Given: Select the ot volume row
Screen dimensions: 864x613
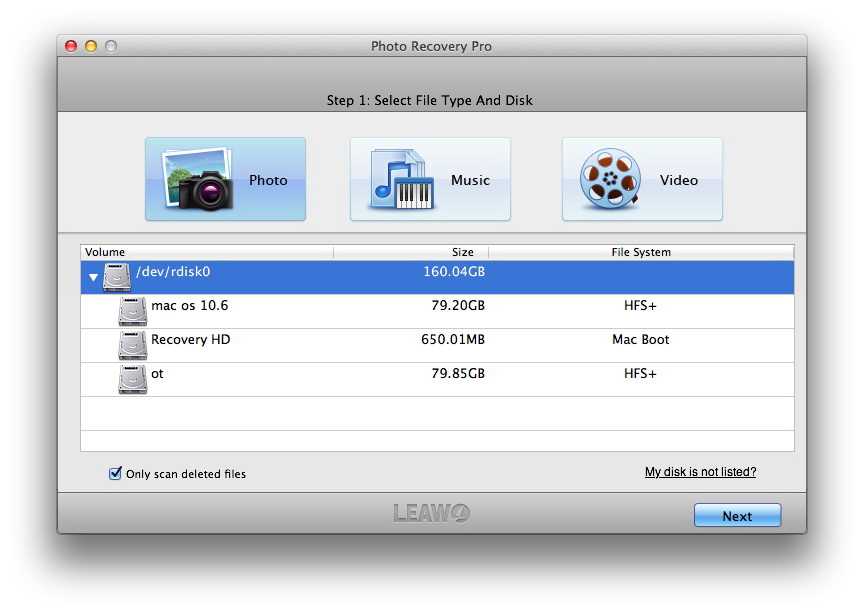Looking at the screenshot, I should pyautogui.click(x=438, y=380).
